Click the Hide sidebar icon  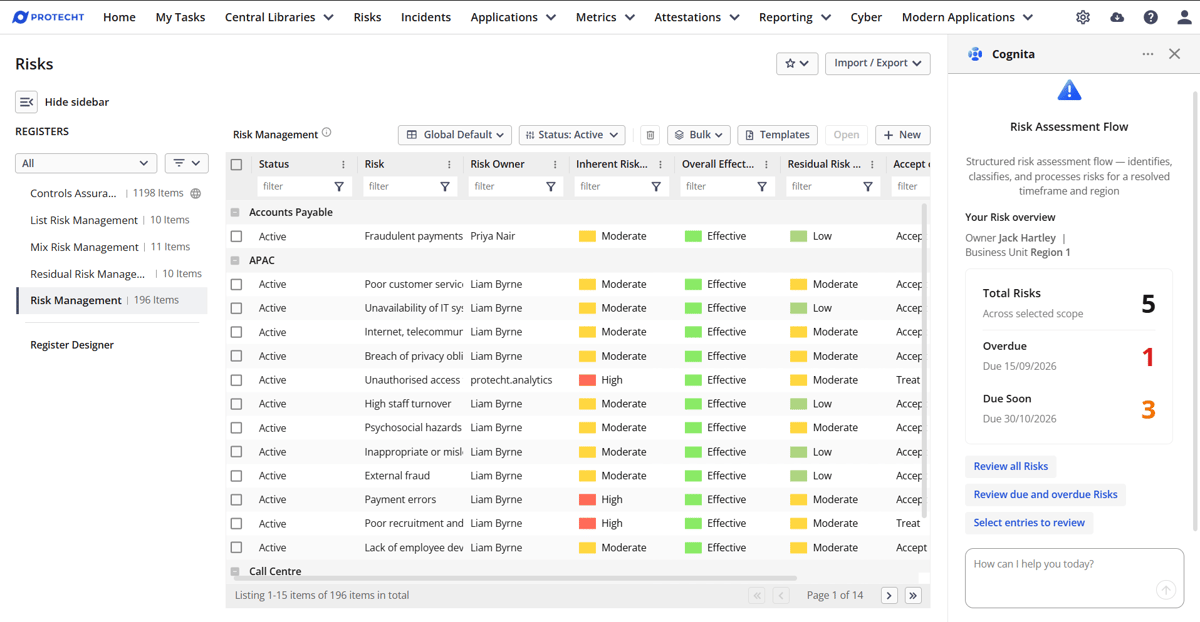(x=26, y=102)
